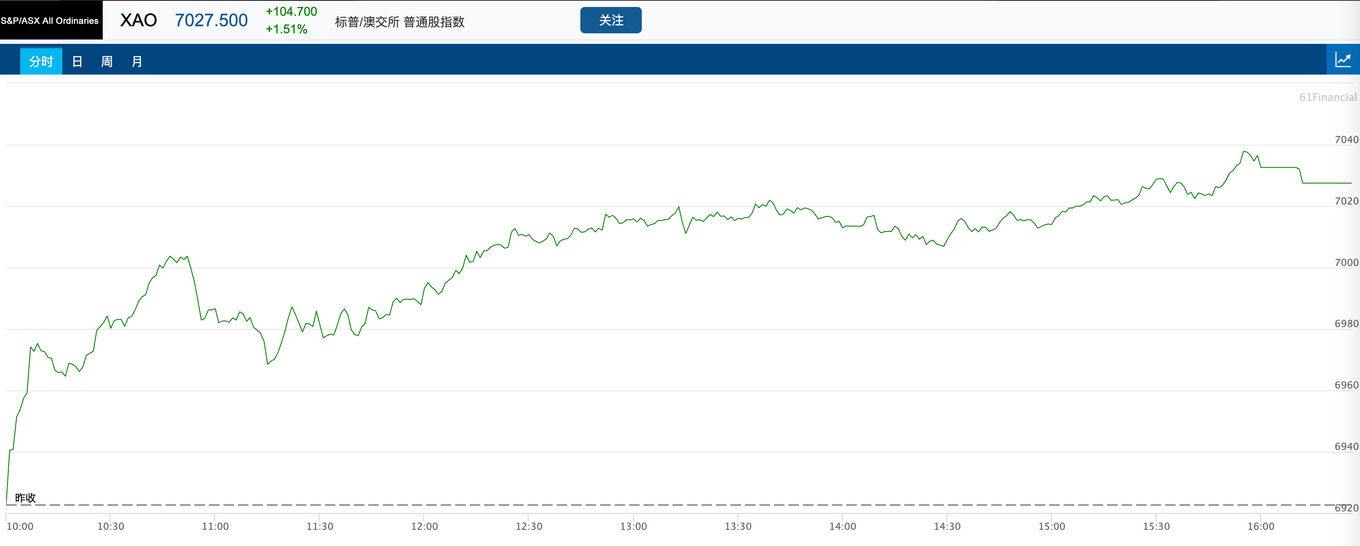Viewport: 1360px width, 546px height.
Task: Switch to the 周 weekly chart tab
Action: pos(107,61)
